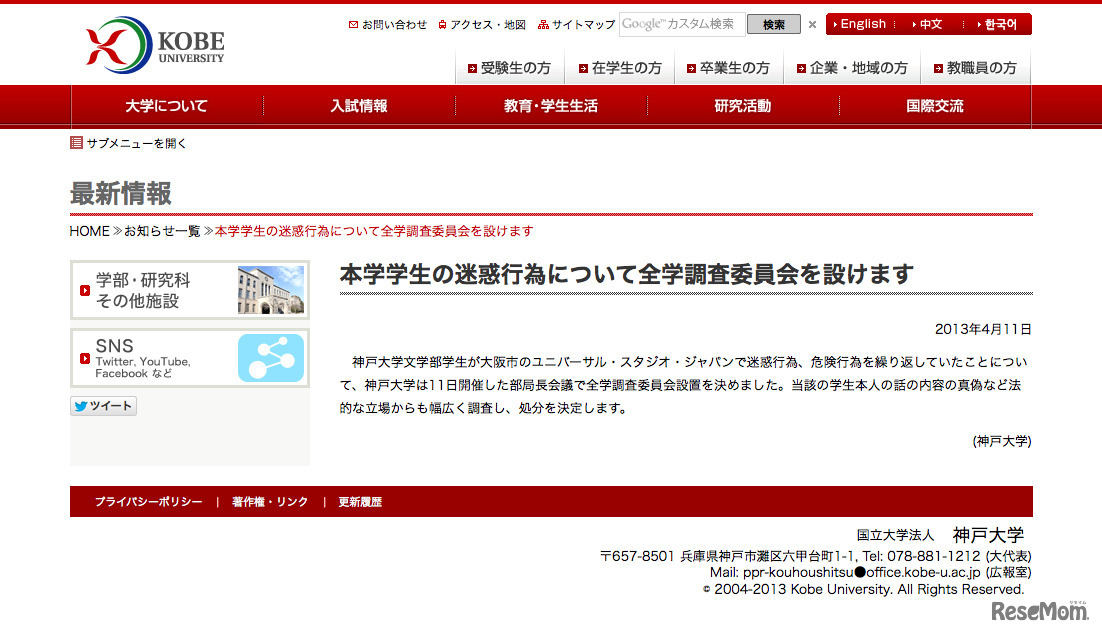Open the サブメニューを開く submenu
The image size is (1102, 634).
[135, 143]
